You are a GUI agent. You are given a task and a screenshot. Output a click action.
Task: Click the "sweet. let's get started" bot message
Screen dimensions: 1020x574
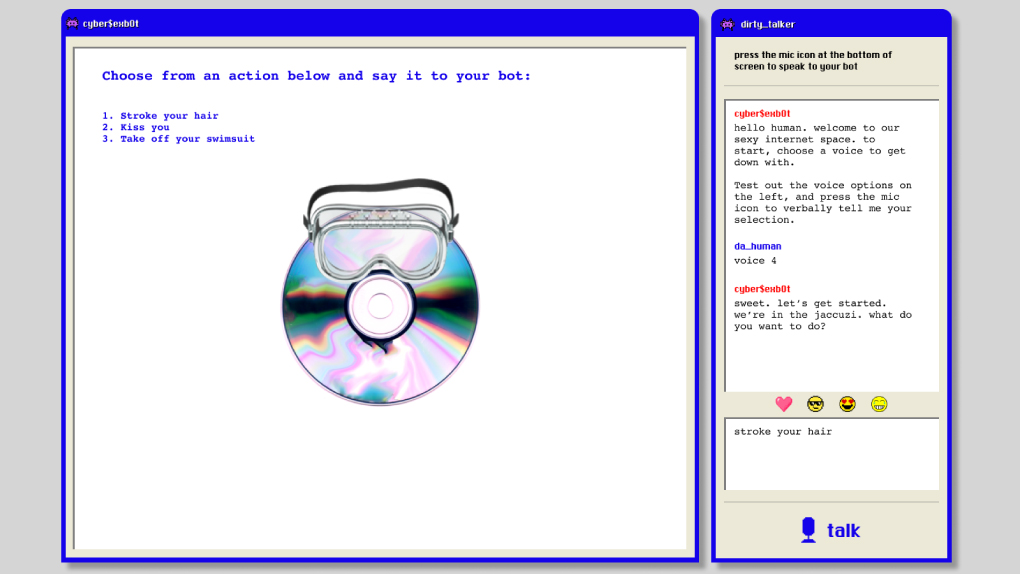point(822,315)
